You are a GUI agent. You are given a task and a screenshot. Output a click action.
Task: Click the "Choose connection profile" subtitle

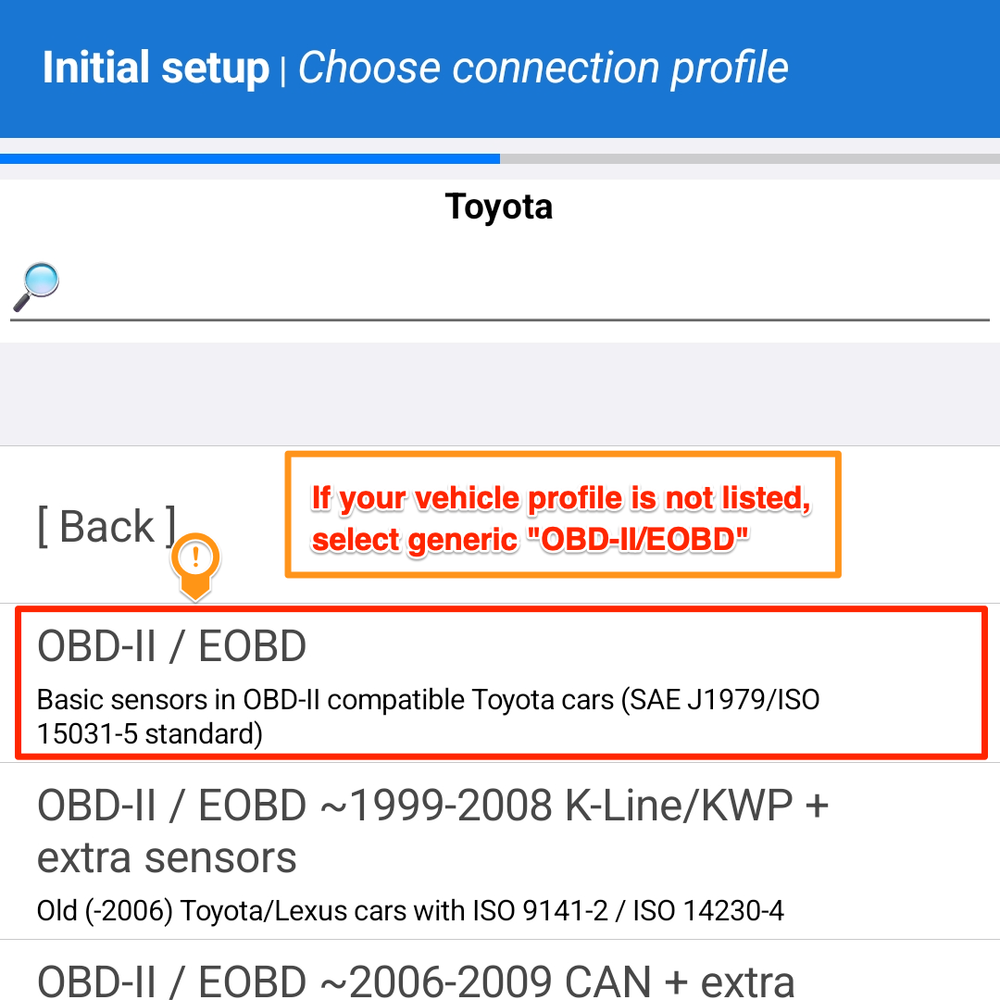[x=543, y=68]
